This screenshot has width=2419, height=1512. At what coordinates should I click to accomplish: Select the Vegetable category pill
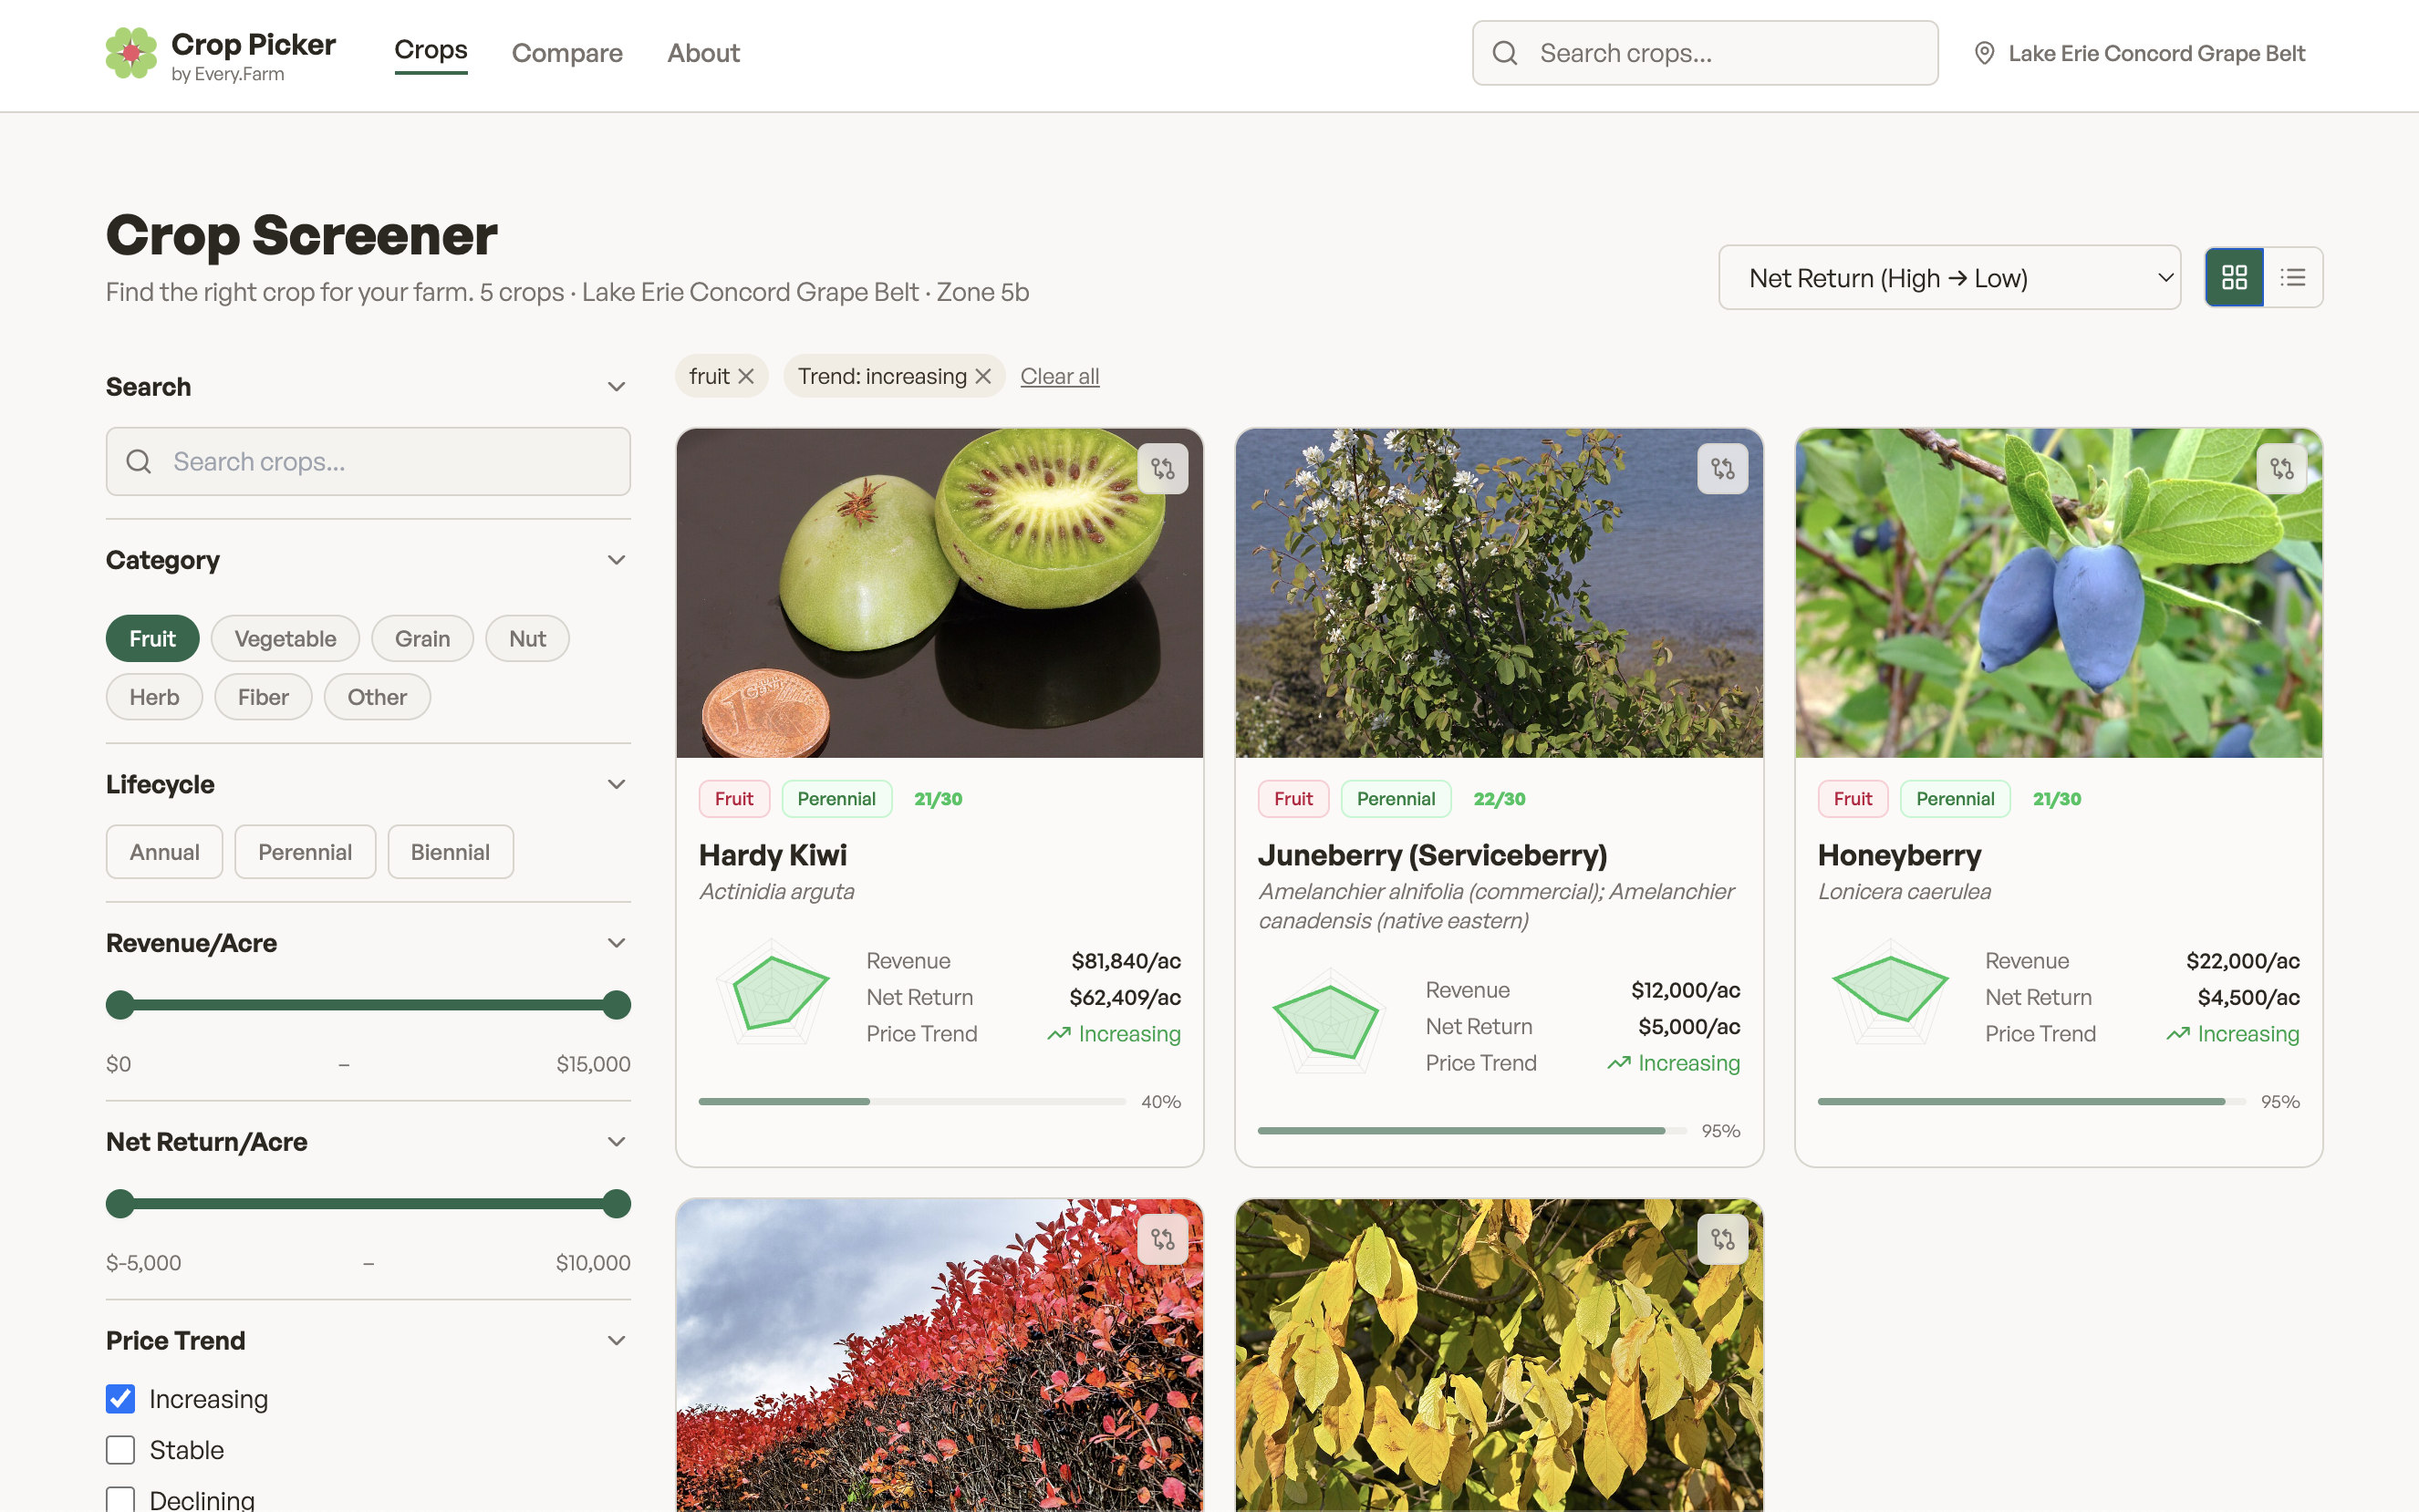(x=285, y=638)
